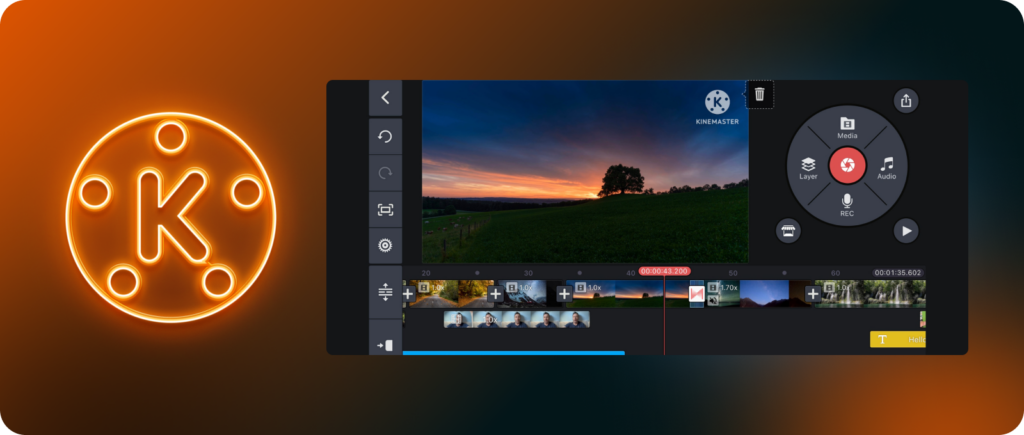
Task: Tap the back arrow button
Action: click(x=385, y=98)
